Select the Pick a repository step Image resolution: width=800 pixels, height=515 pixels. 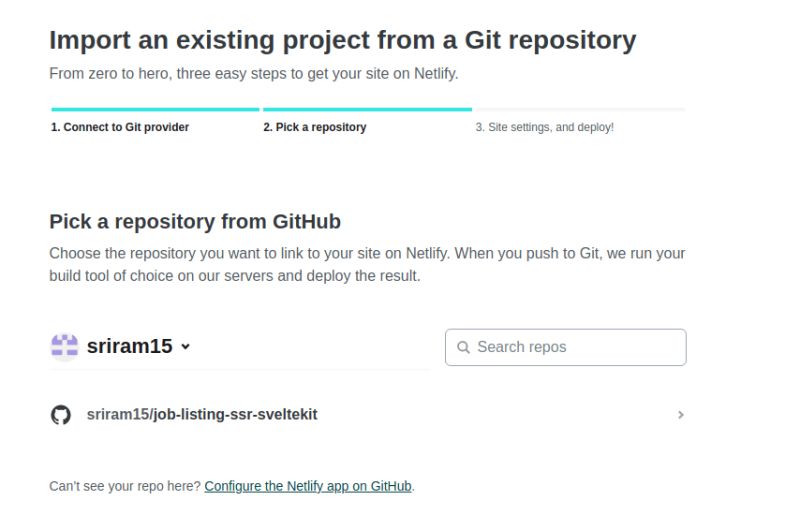(x=315, y=127)
